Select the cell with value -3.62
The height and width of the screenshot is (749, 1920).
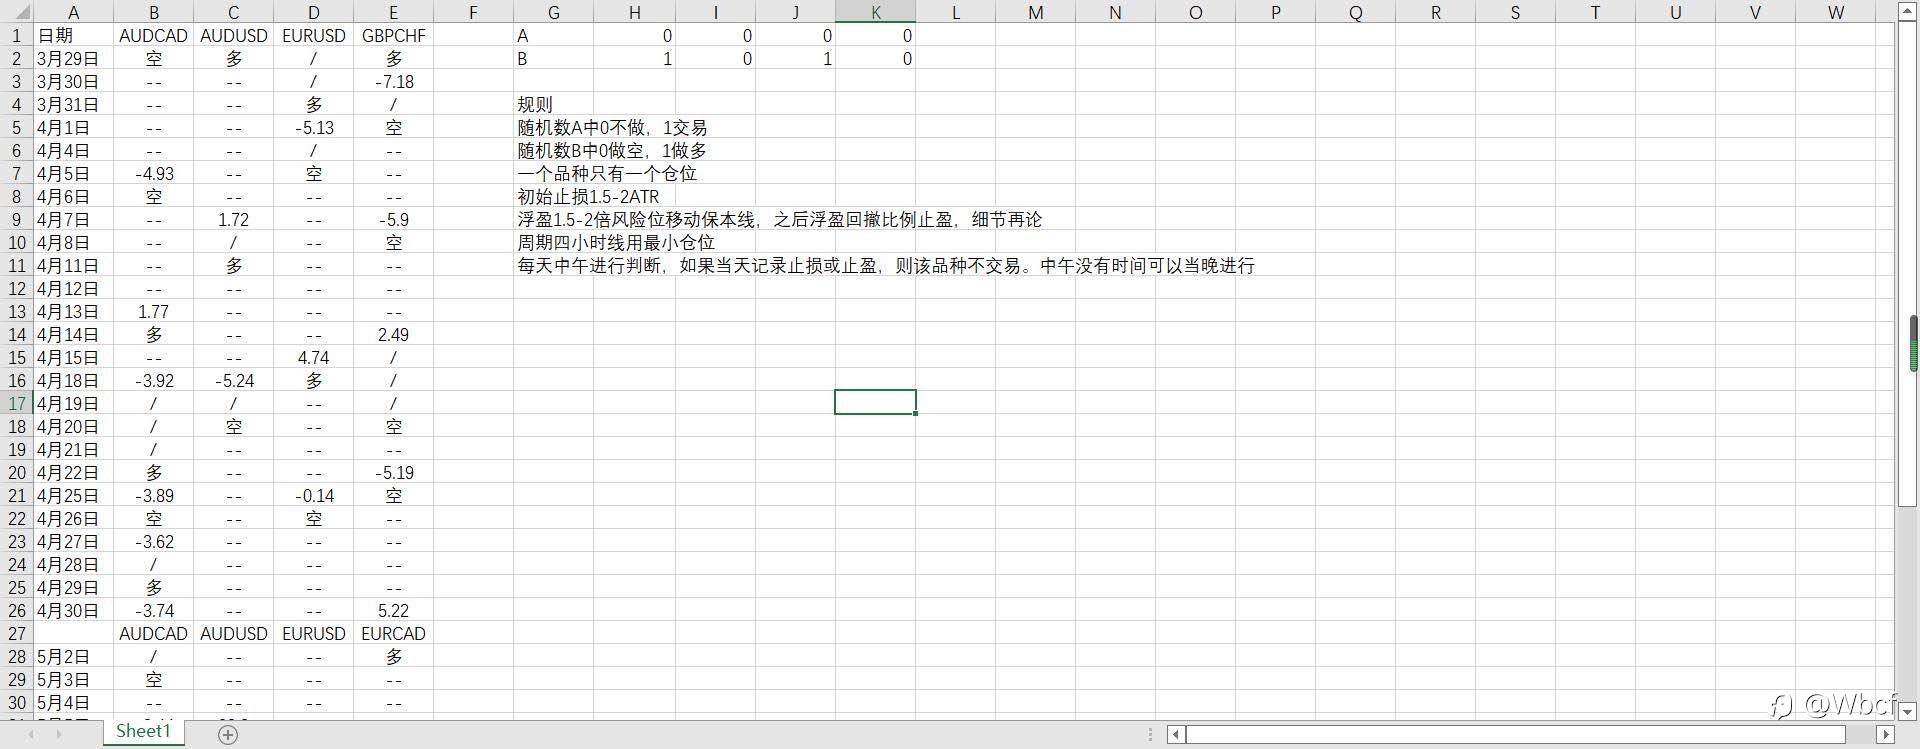click(x=153, y=541)
